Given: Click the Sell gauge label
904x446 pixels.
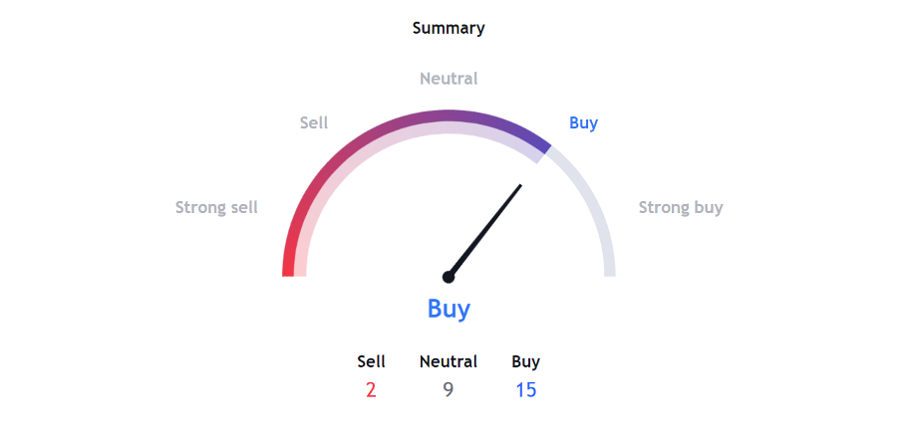Looking at the screenshot, I should pos(314,123).
